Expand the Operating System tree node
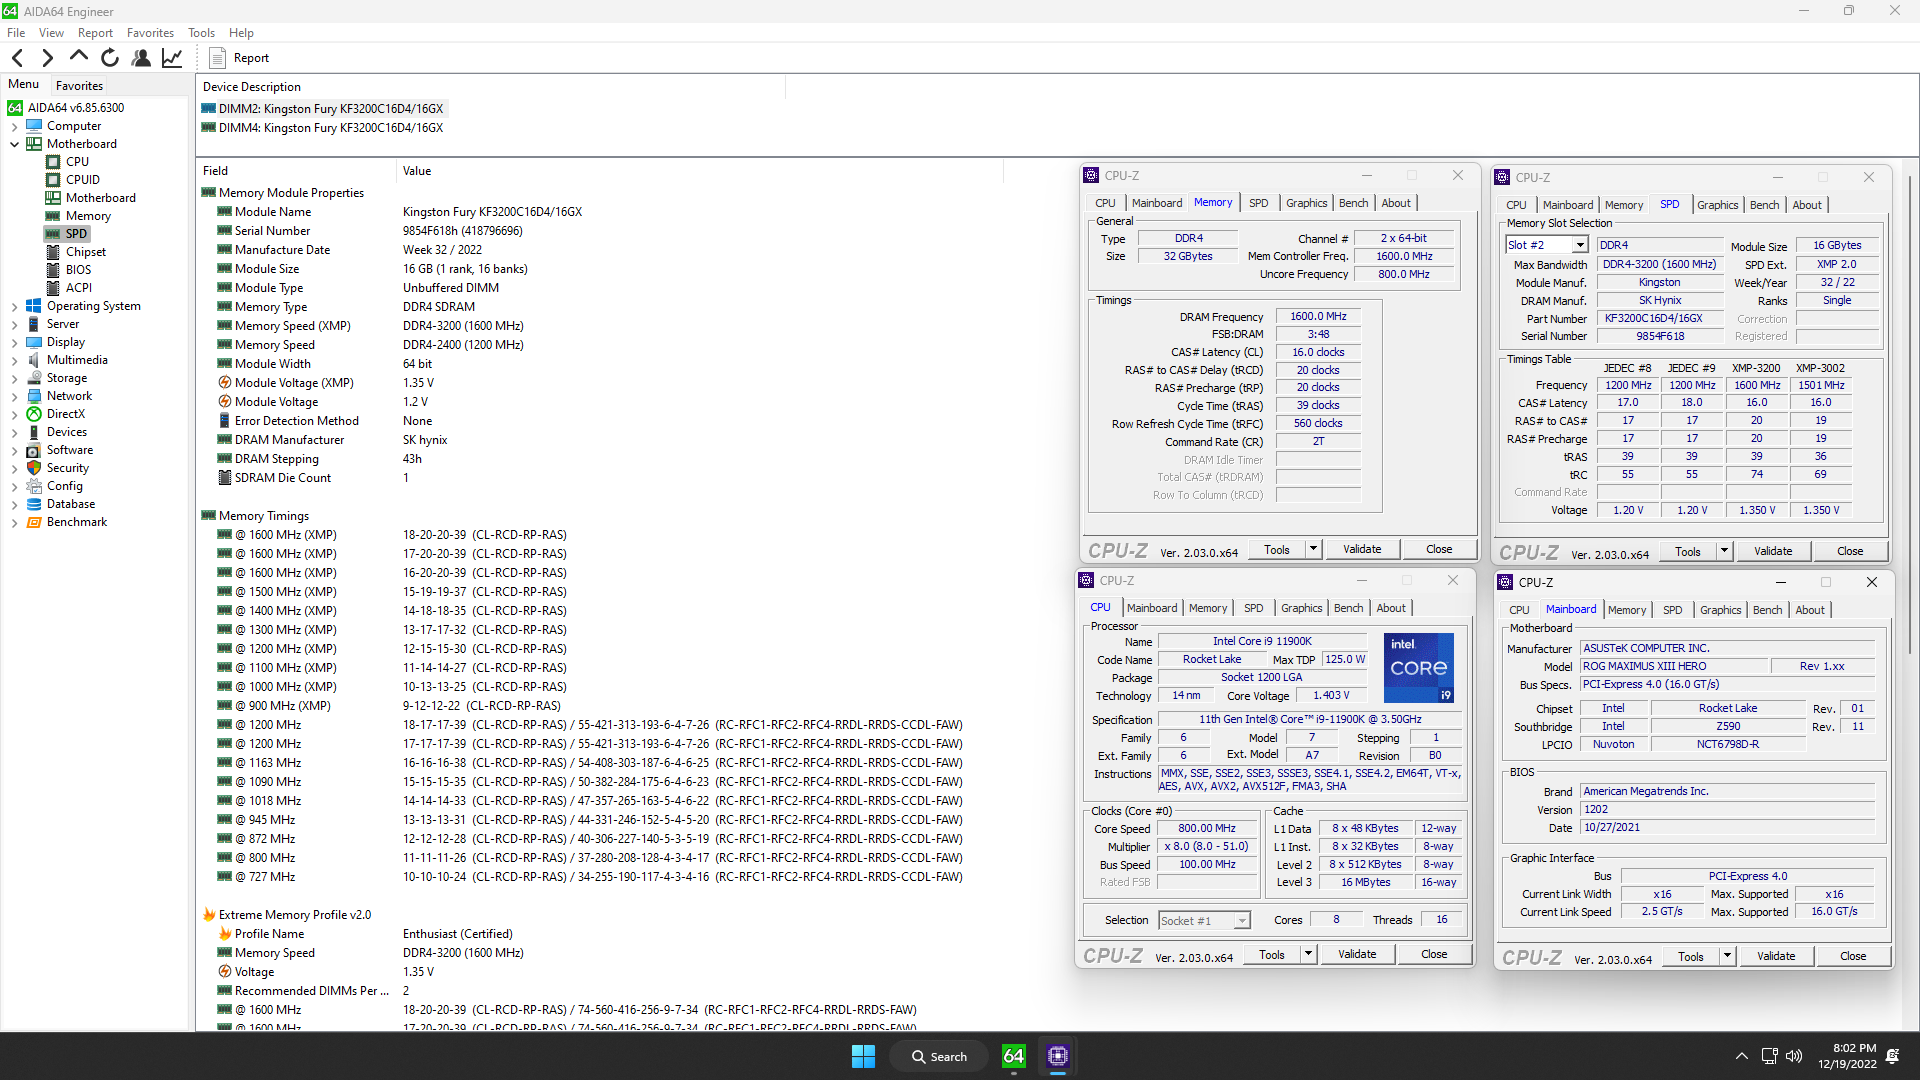Screen dimensions: 1920x1080 [14, 306]
